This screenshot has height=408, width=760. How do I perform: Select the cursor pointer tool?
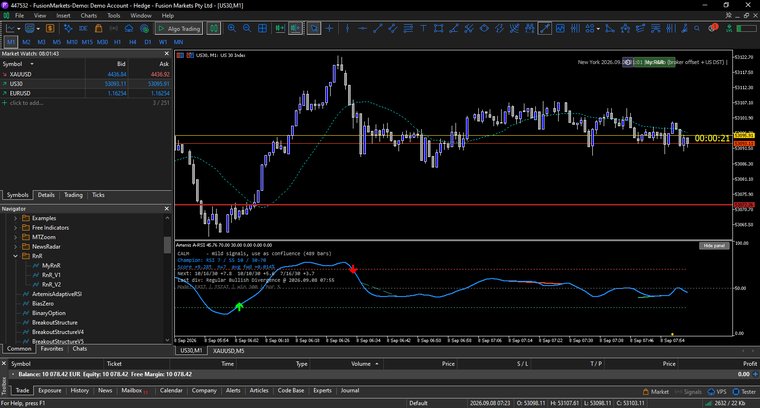pos(314,29)
